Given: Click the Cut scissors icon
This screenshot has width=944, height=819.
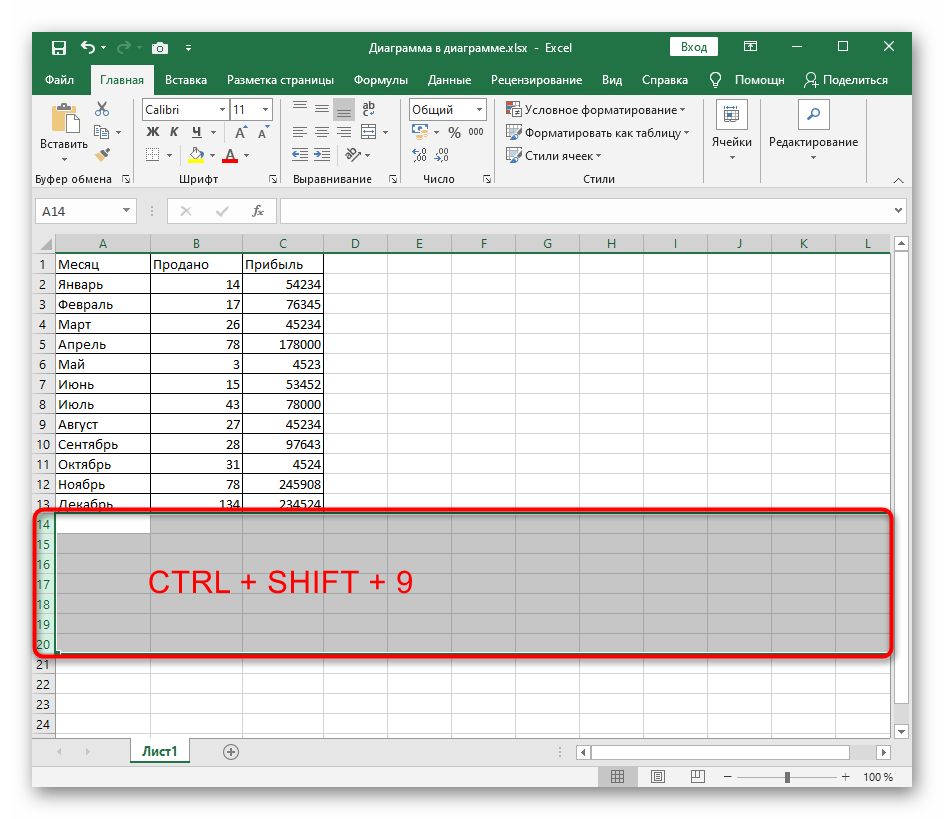Looking at the screenshot, I should (x=102, y=110).
